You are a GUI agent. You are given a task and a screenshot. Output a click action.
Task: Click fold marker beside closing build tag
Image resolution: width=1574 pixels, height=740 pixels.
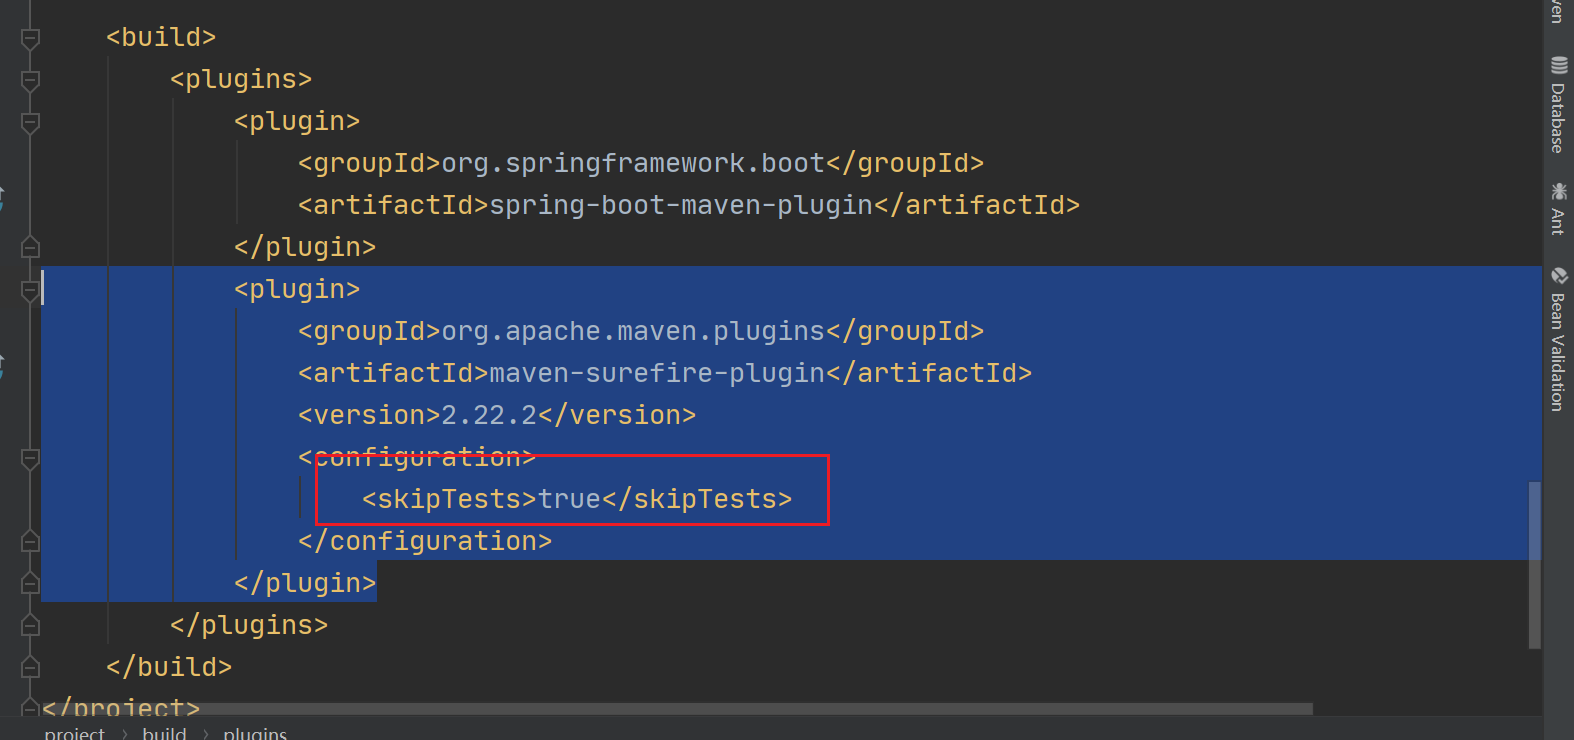click(30, 668)
